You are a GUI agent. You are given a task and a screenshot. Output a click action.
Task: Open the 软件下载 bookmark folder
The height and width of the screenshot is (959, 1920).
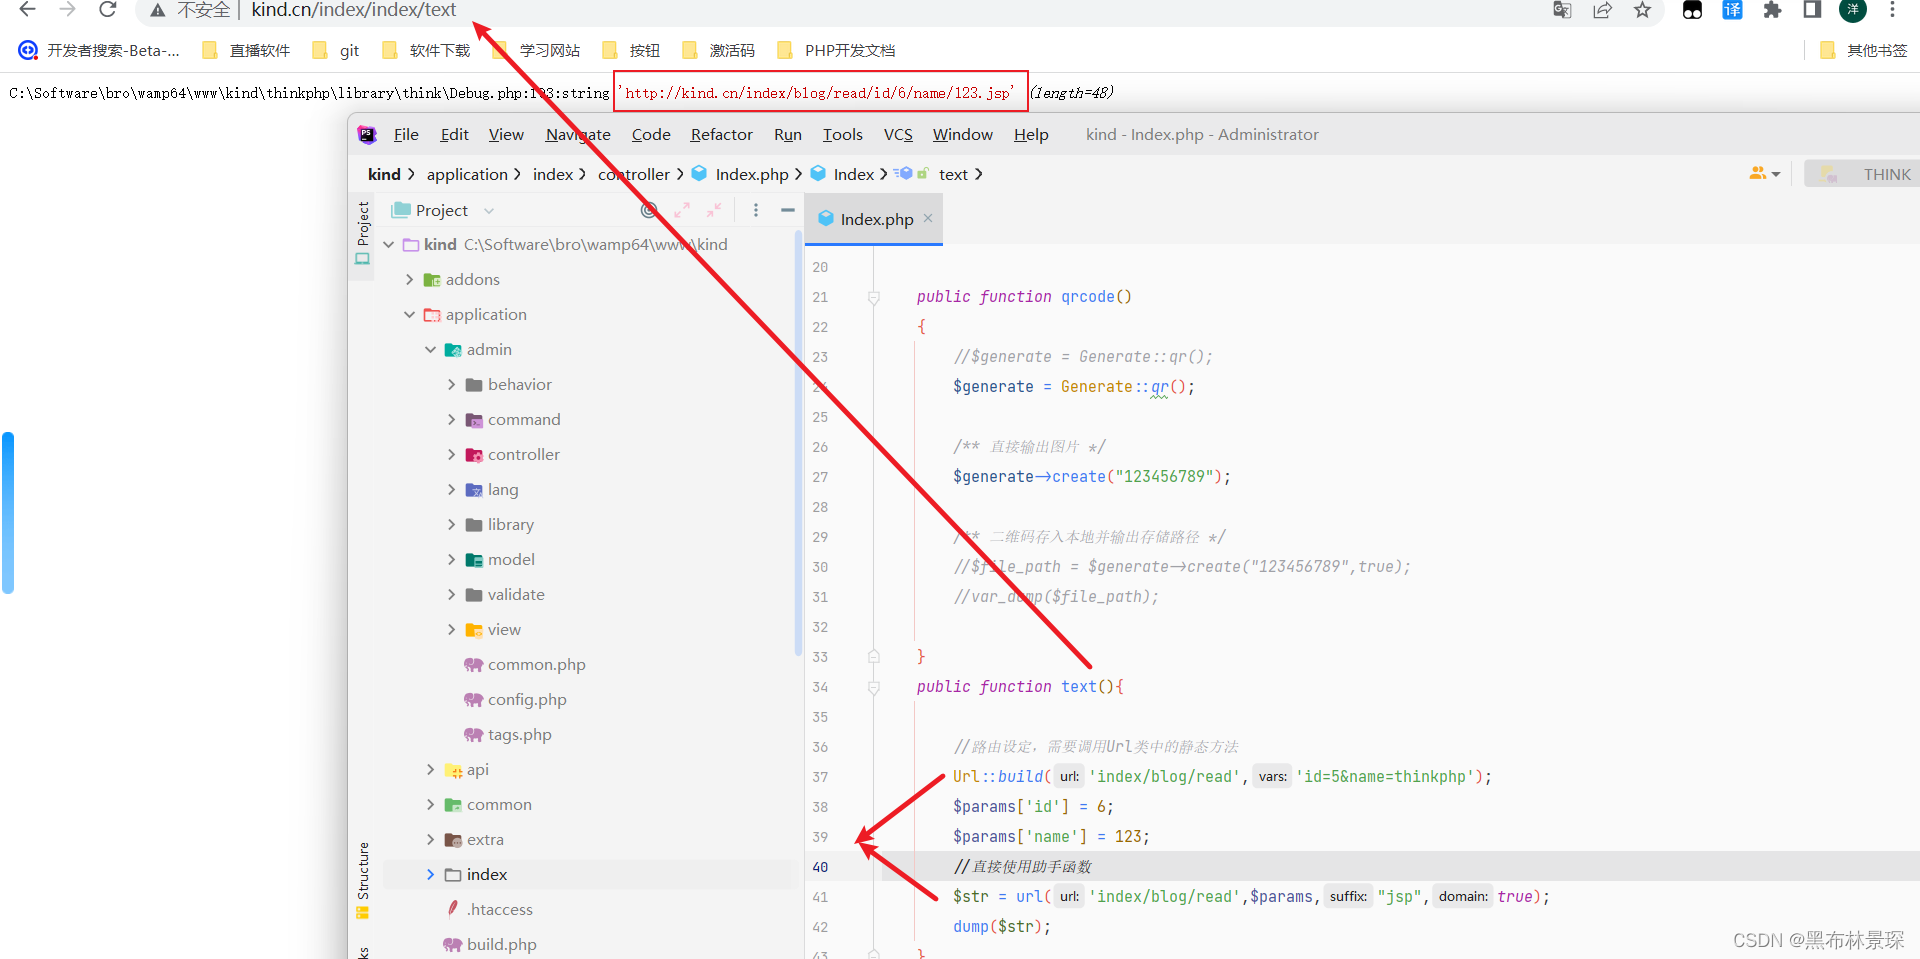[426, 50]
